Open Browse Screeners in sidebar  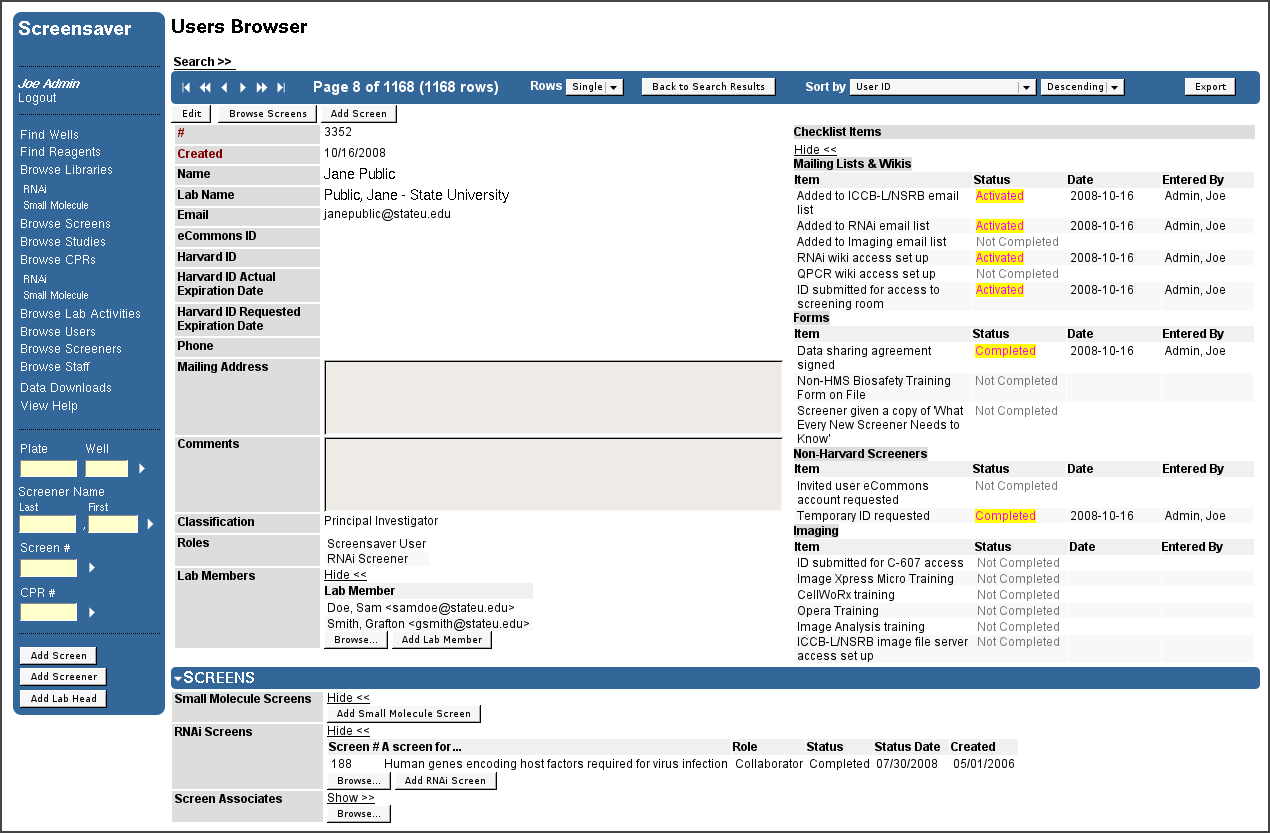(71, 349)
